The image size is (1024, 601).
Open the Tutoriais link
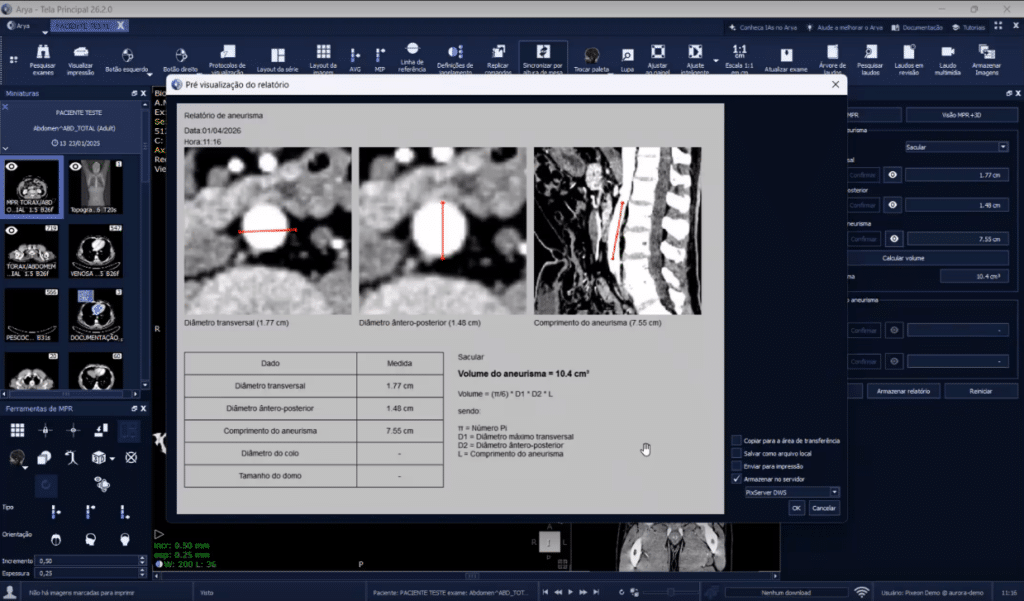coord(968,27)
